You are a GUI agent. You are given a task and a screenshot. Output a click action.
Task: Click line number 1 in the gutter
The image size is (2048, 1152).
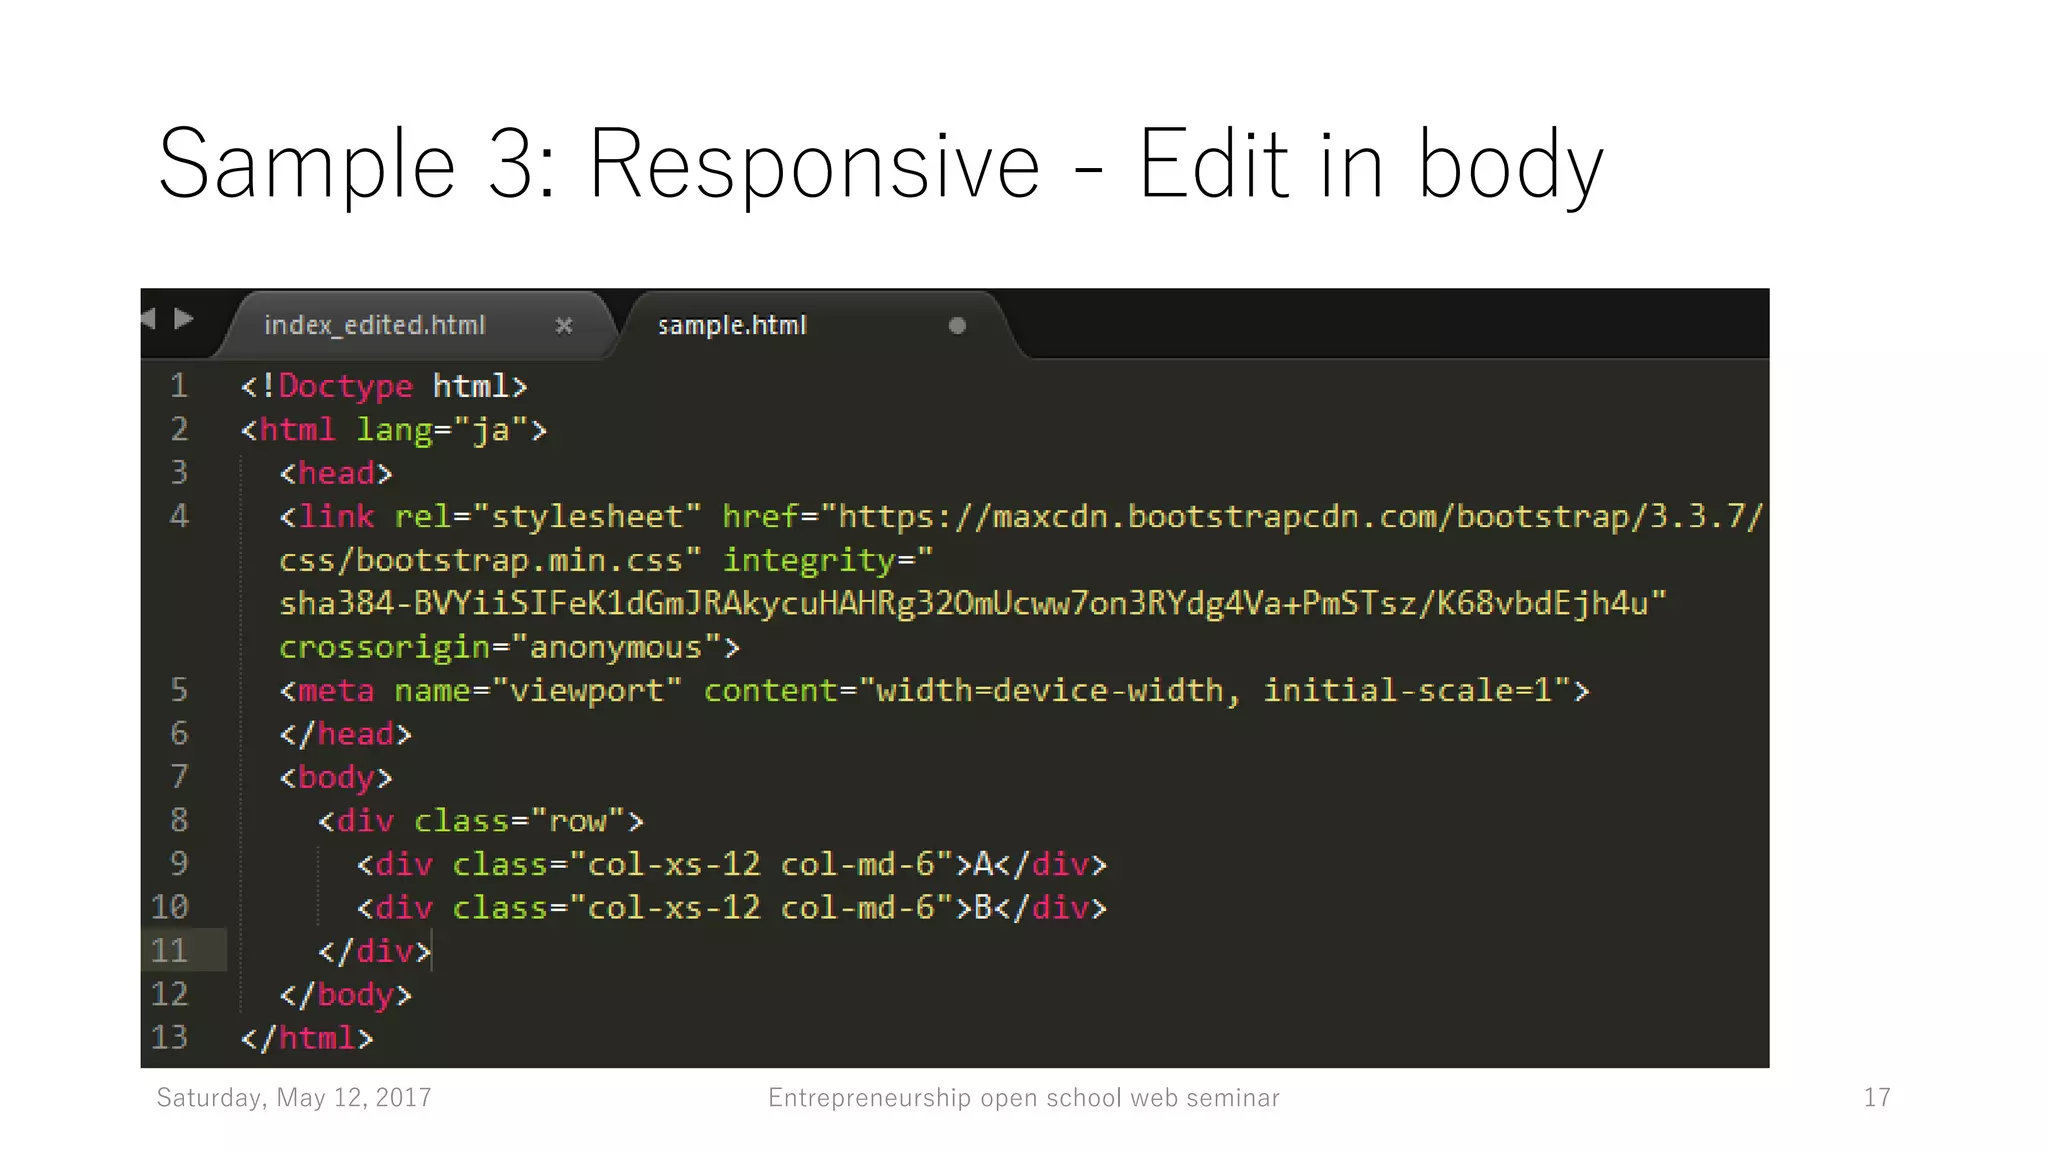[x=179, y=386]
